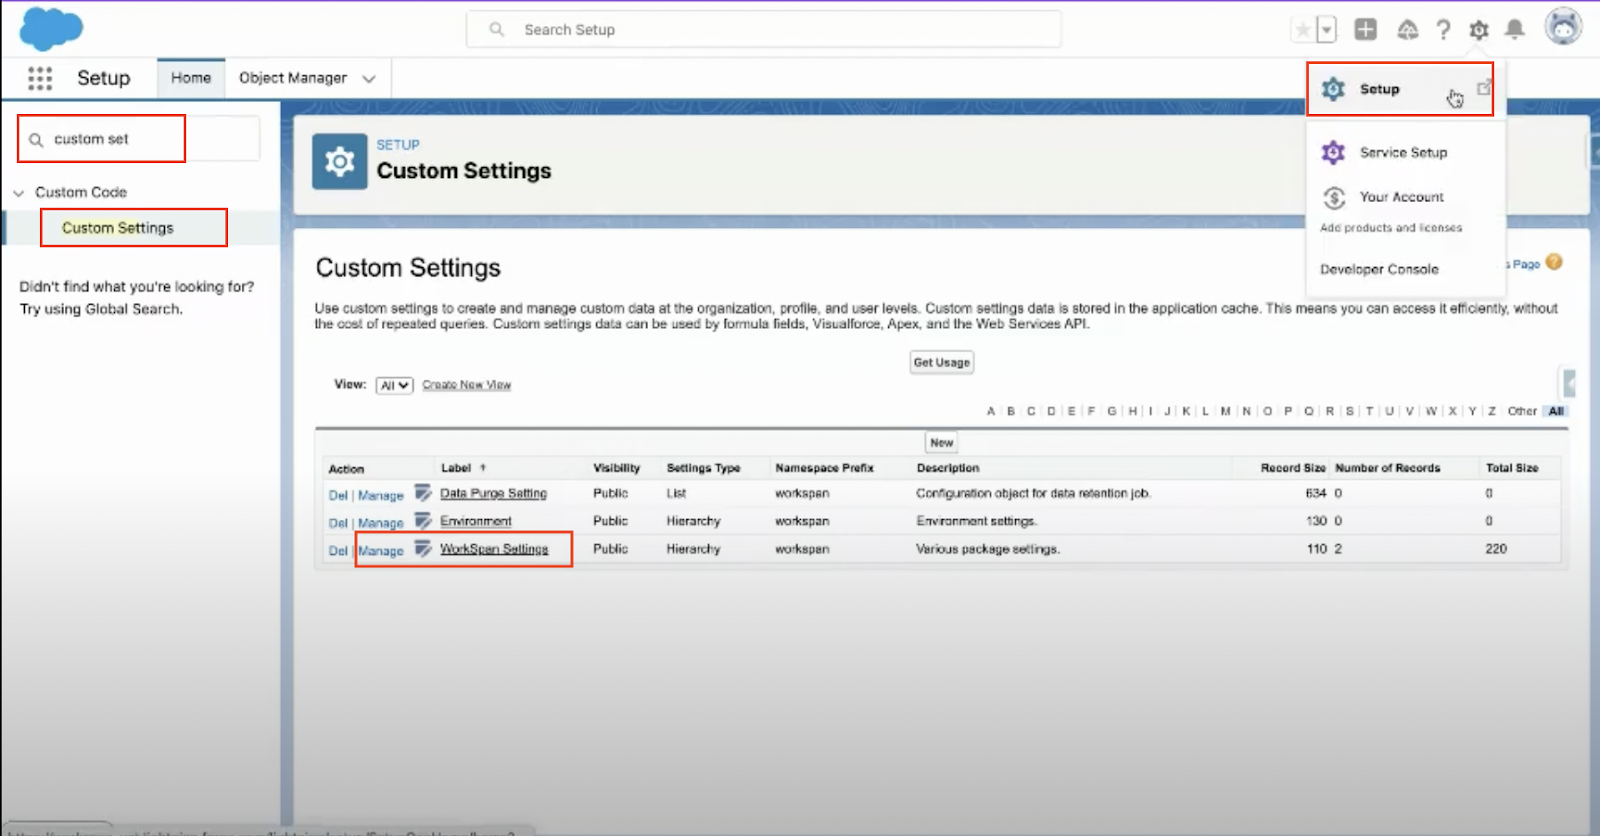Open the favorites list dropdown arrow
The image size is (1600, 836).
click(x=1326, y=30)
